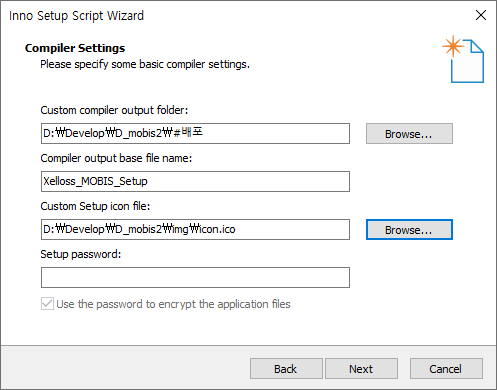Viewport: 497px width, 390px height.
Task: Select the icon.ico path input field
Action: (195, 229)
